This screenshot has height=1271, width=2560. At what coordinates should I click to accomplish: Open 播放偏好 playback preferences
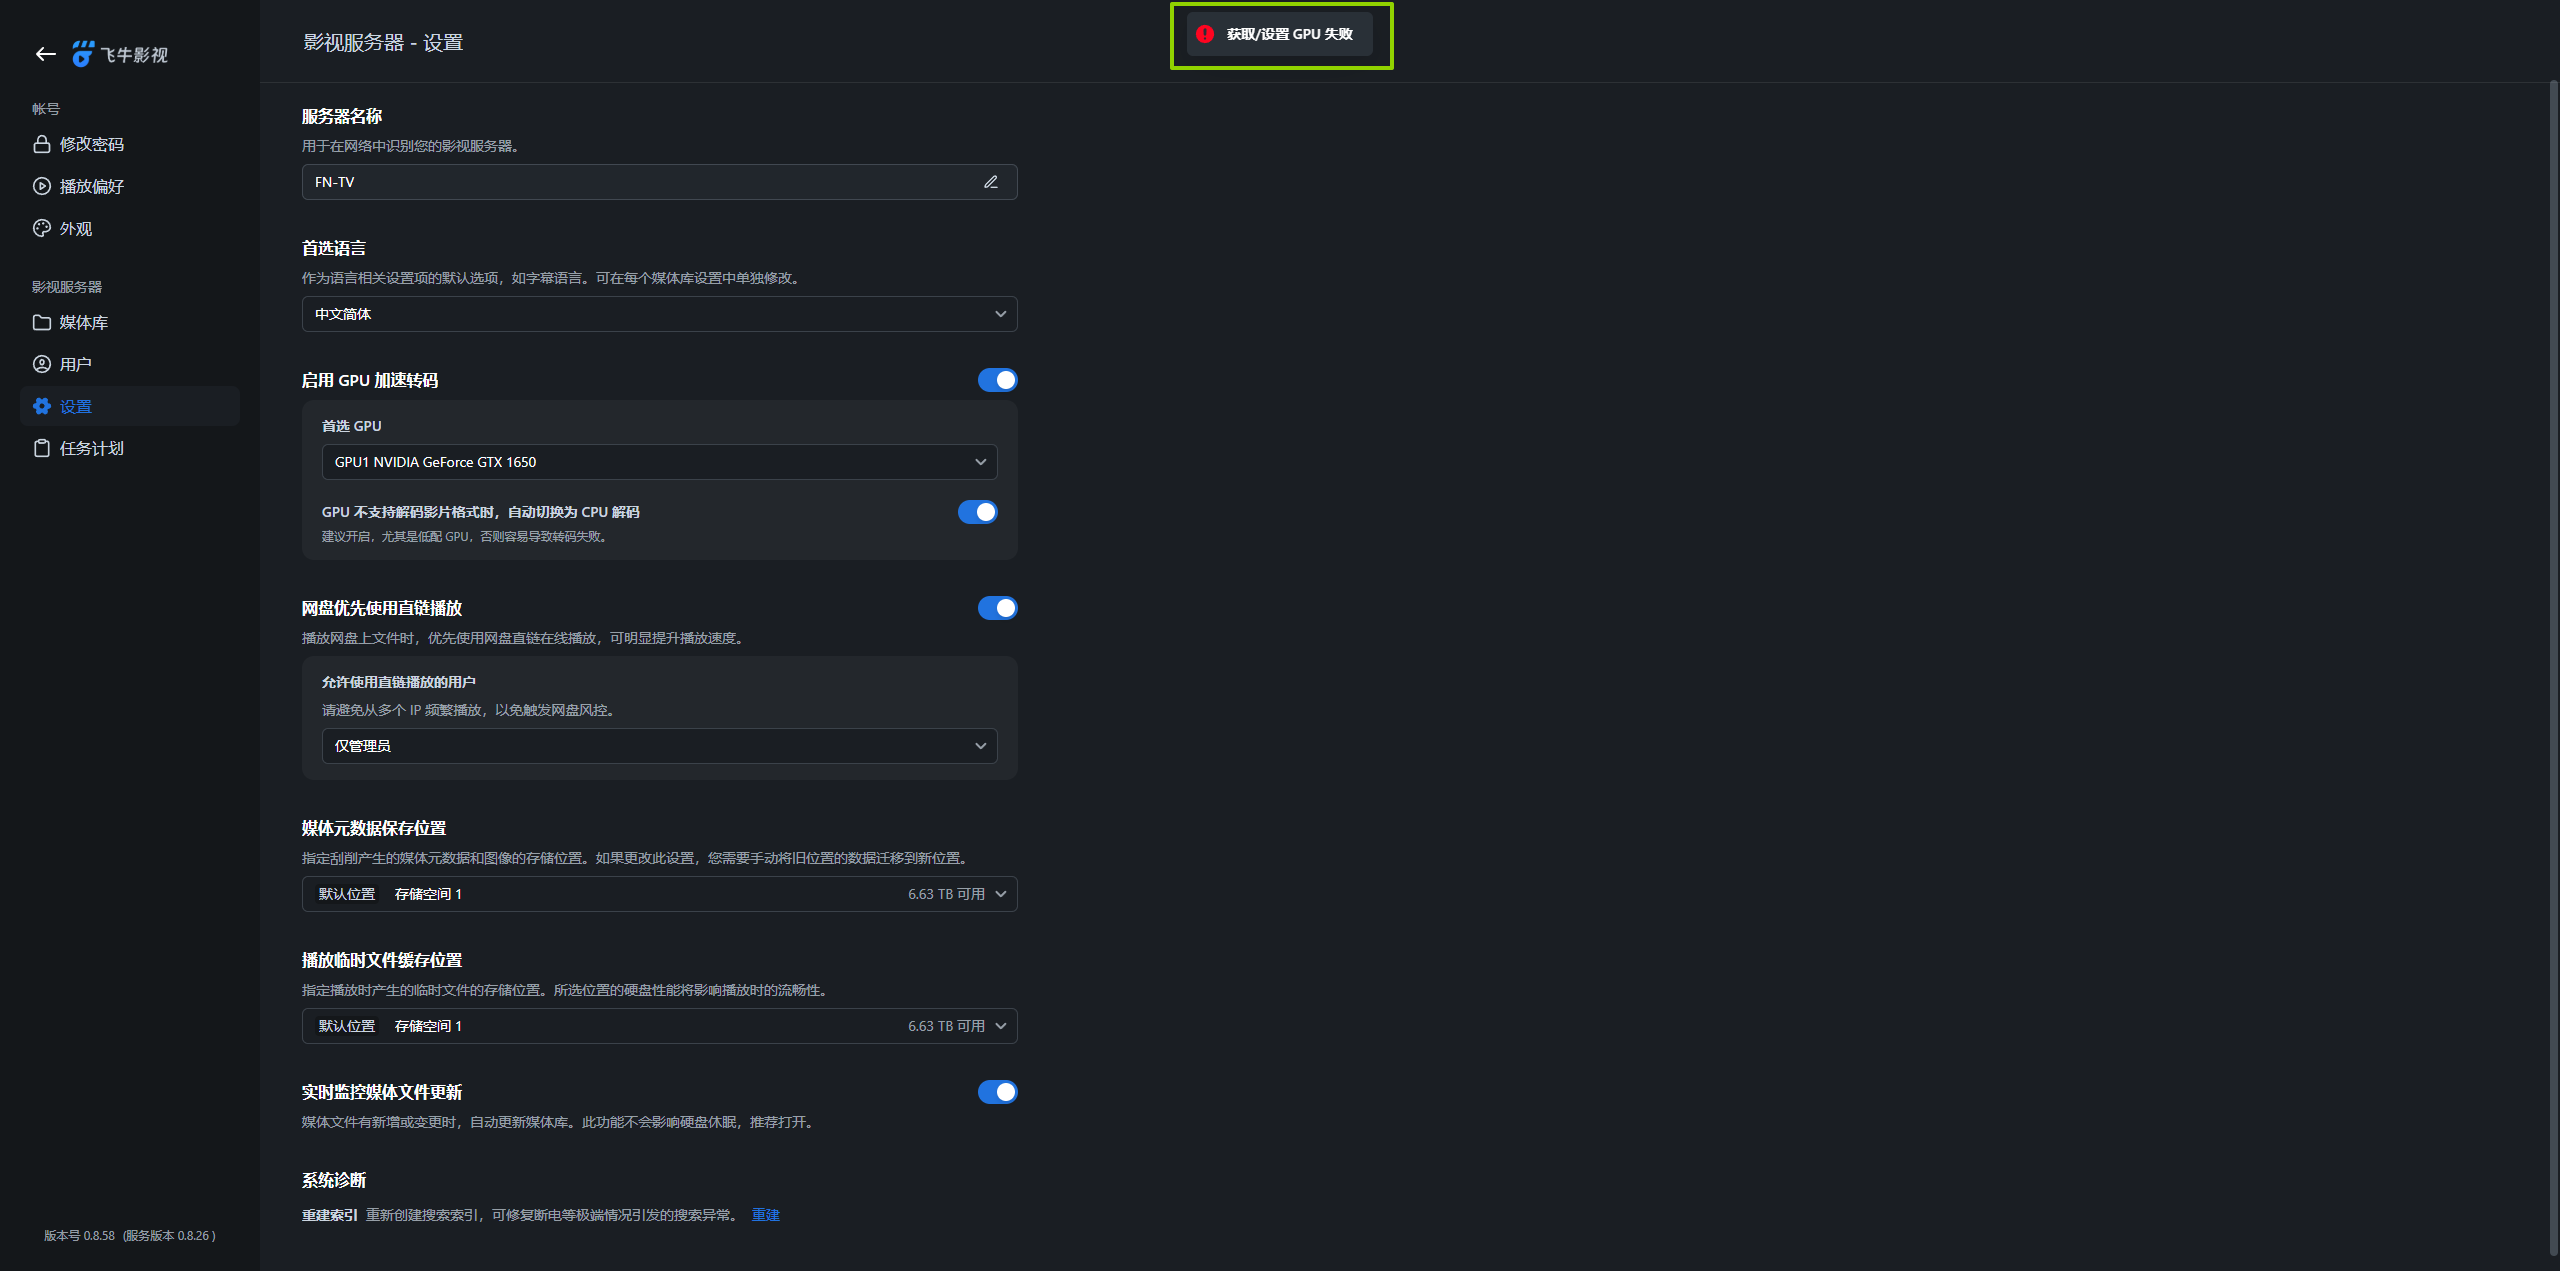point(91,186)
